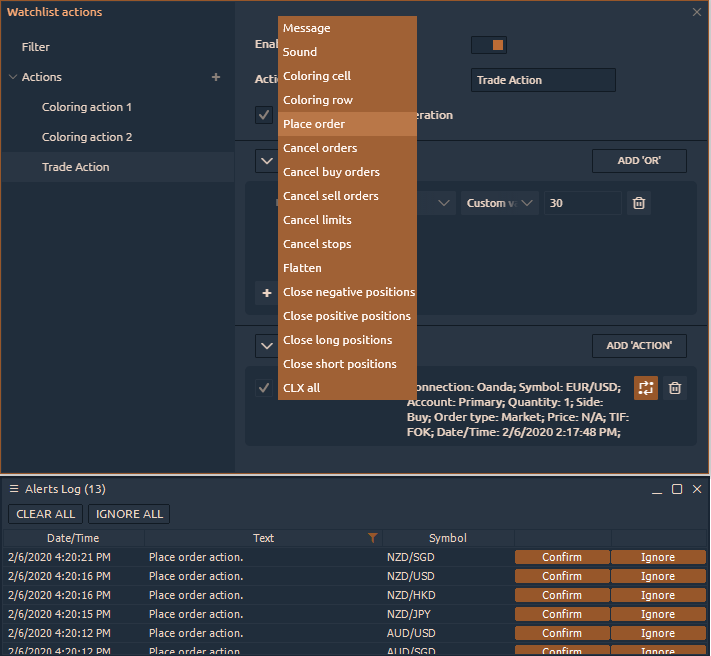This screenshot has width=711, height=656.
Task: Ignore the NZD/SGD place order alert
Action: point(658,557)
